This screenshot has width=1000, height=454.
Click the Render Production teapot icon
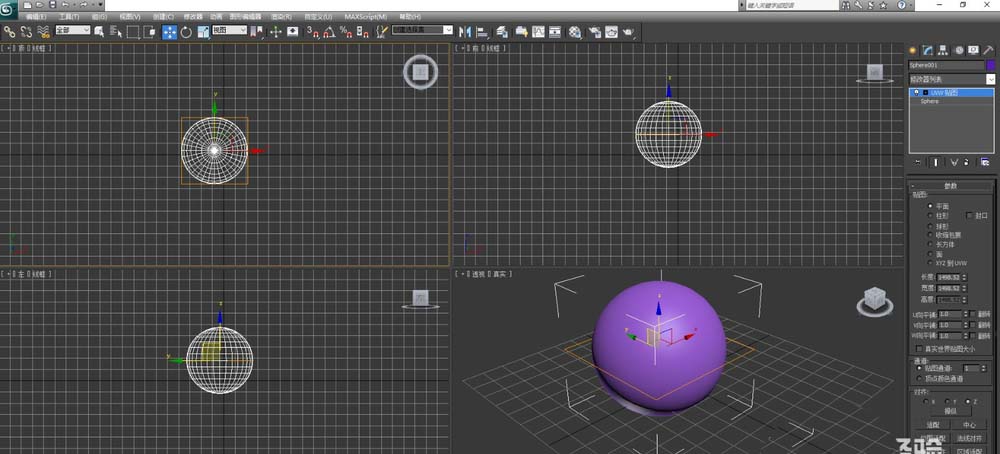[x=628, y=31]
